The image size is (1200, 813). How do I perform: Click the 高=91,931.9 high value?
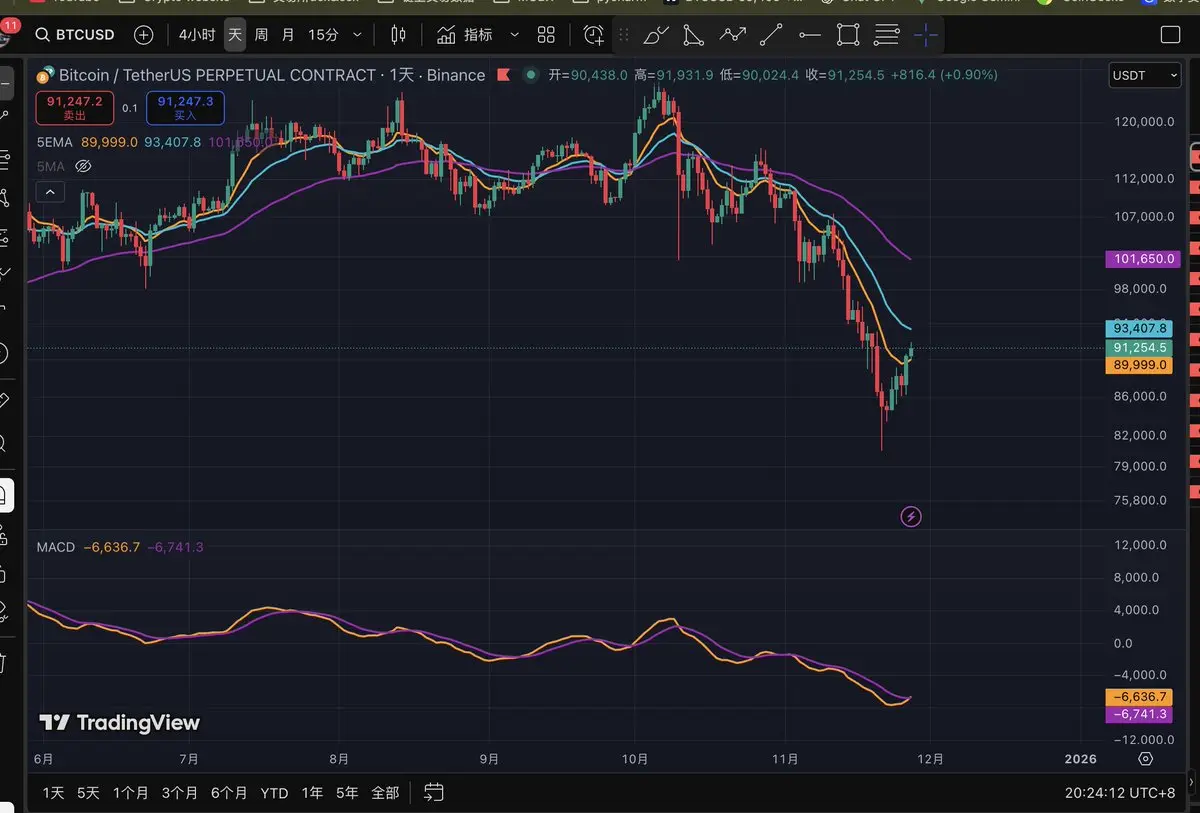[674, 75]
